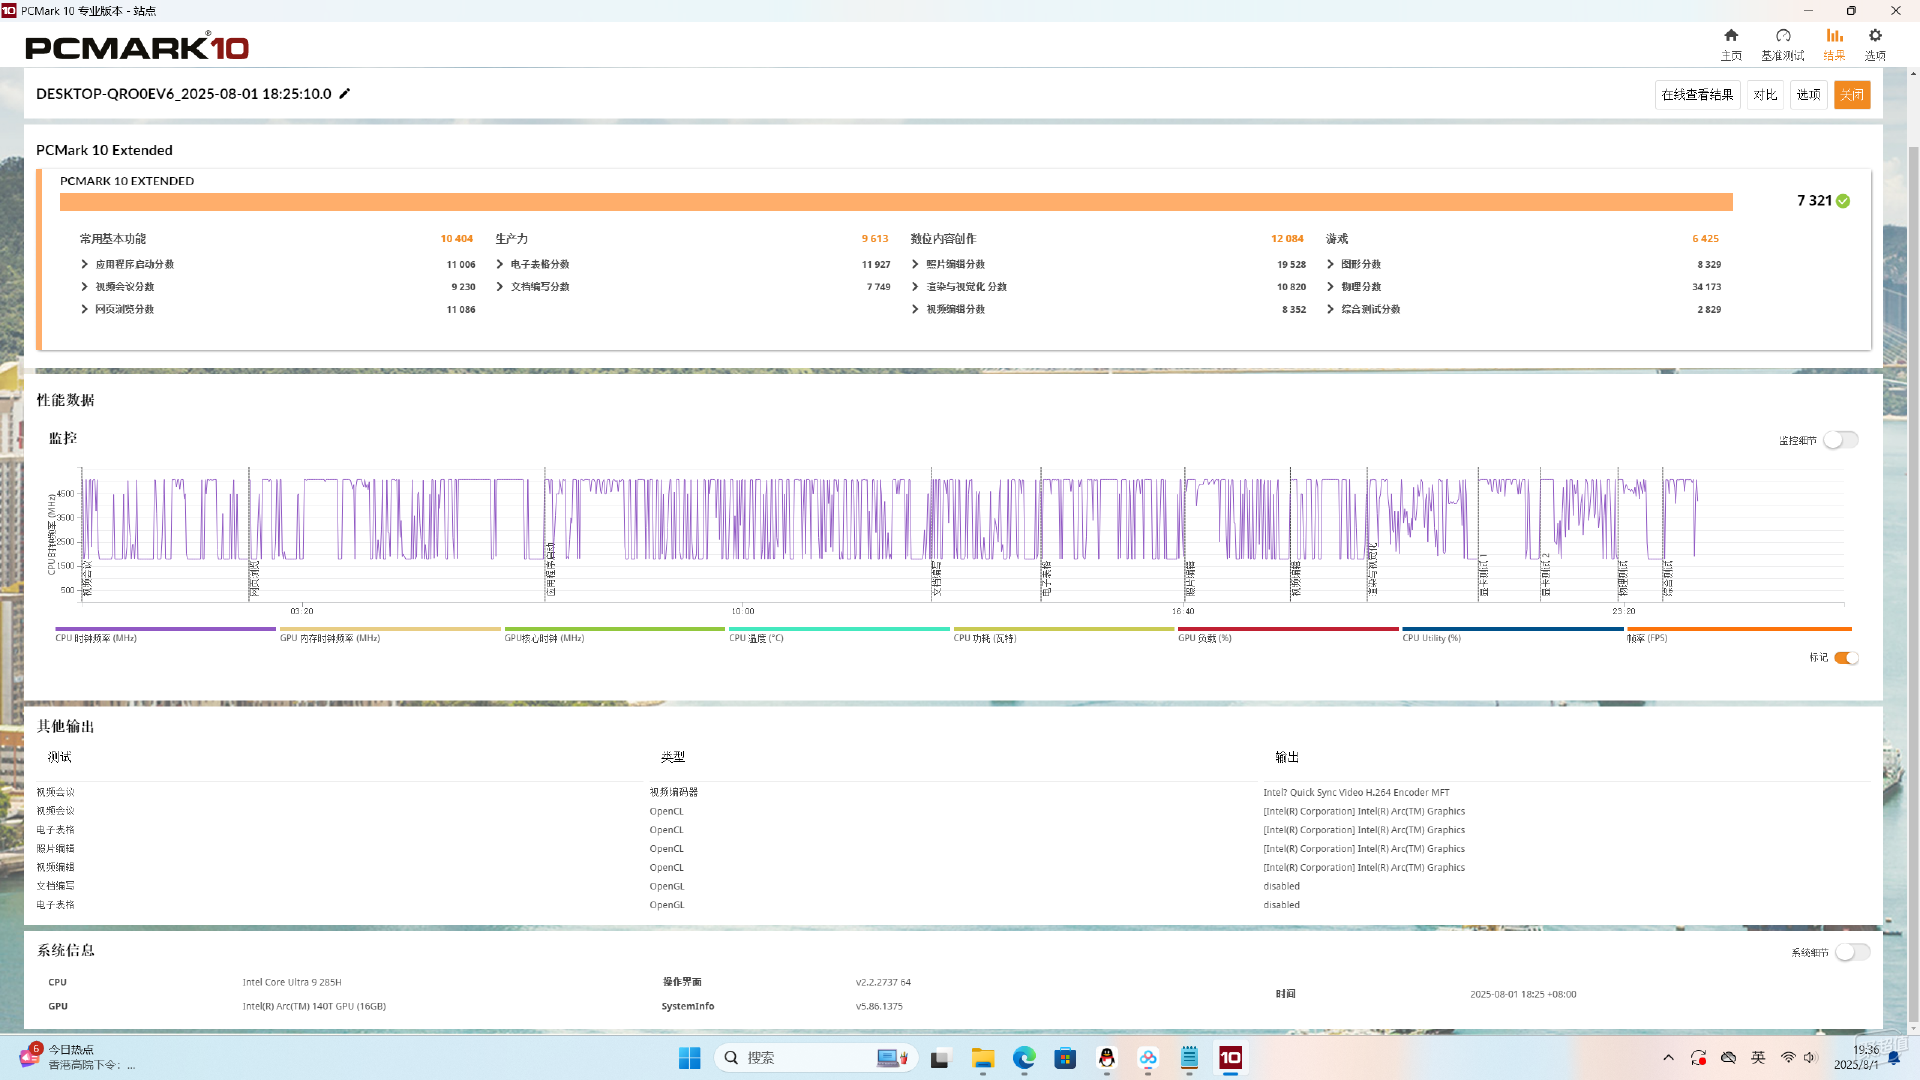Launch File Explorer from the taskbar
Screen dimensions: 1920x1080
click(x=983, y=1058)
